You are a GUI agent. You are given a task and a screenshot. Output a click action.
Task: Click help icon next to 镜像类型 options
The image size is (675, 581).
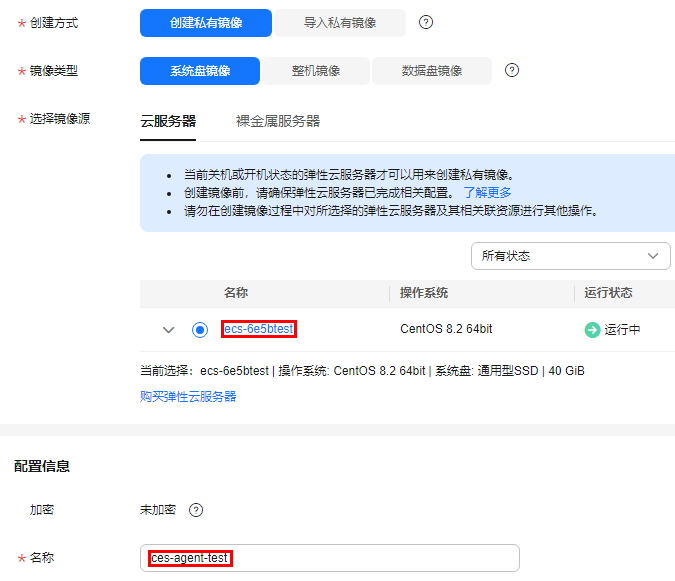(x=512, y=71)
